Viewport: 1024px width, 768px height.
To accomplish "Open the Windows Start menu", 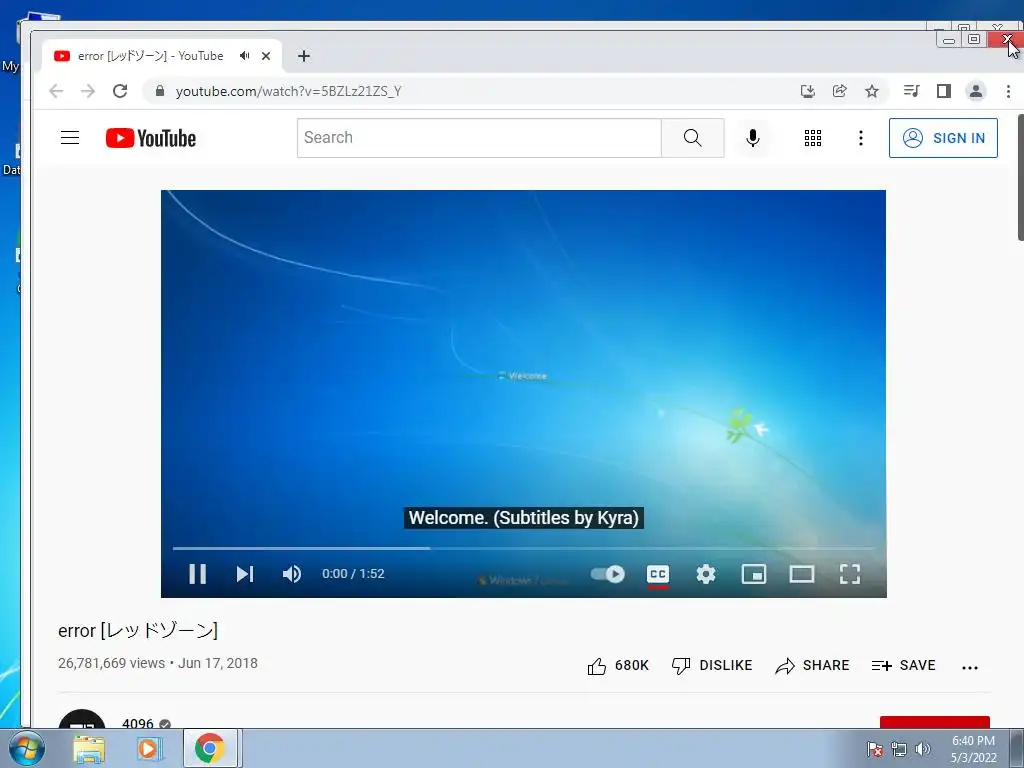I will (25, 748).
